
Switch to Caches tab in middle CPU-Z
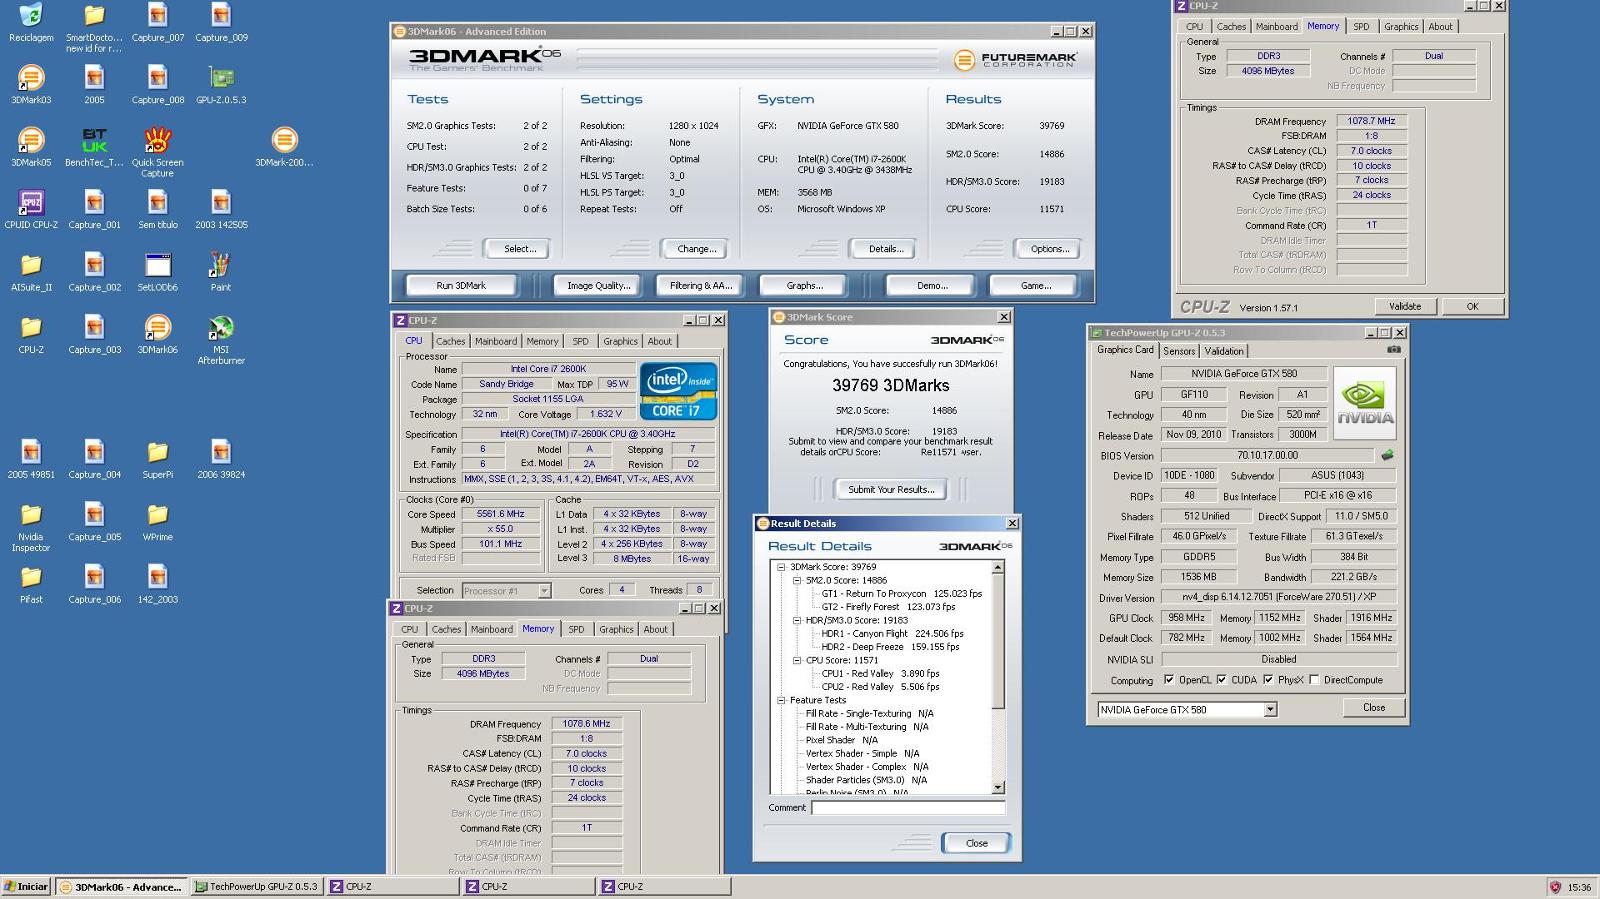pyautogui.click(x=450, y=341)
